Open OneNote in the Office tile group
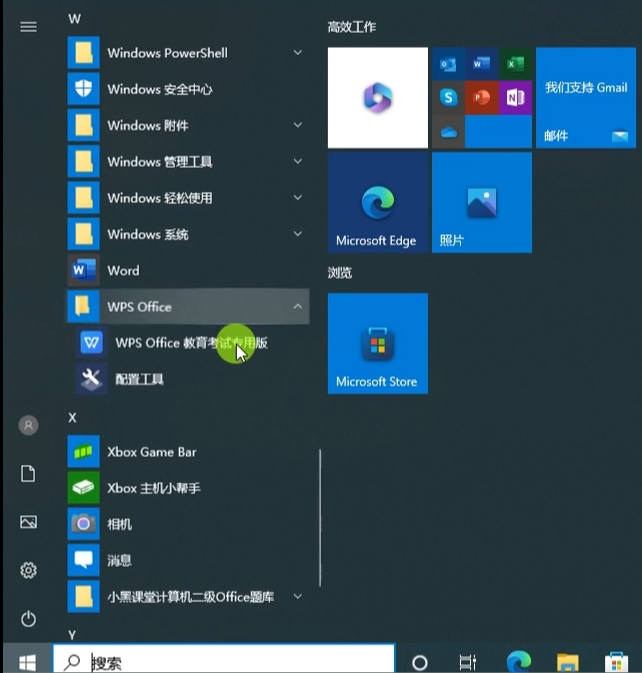 515,98
